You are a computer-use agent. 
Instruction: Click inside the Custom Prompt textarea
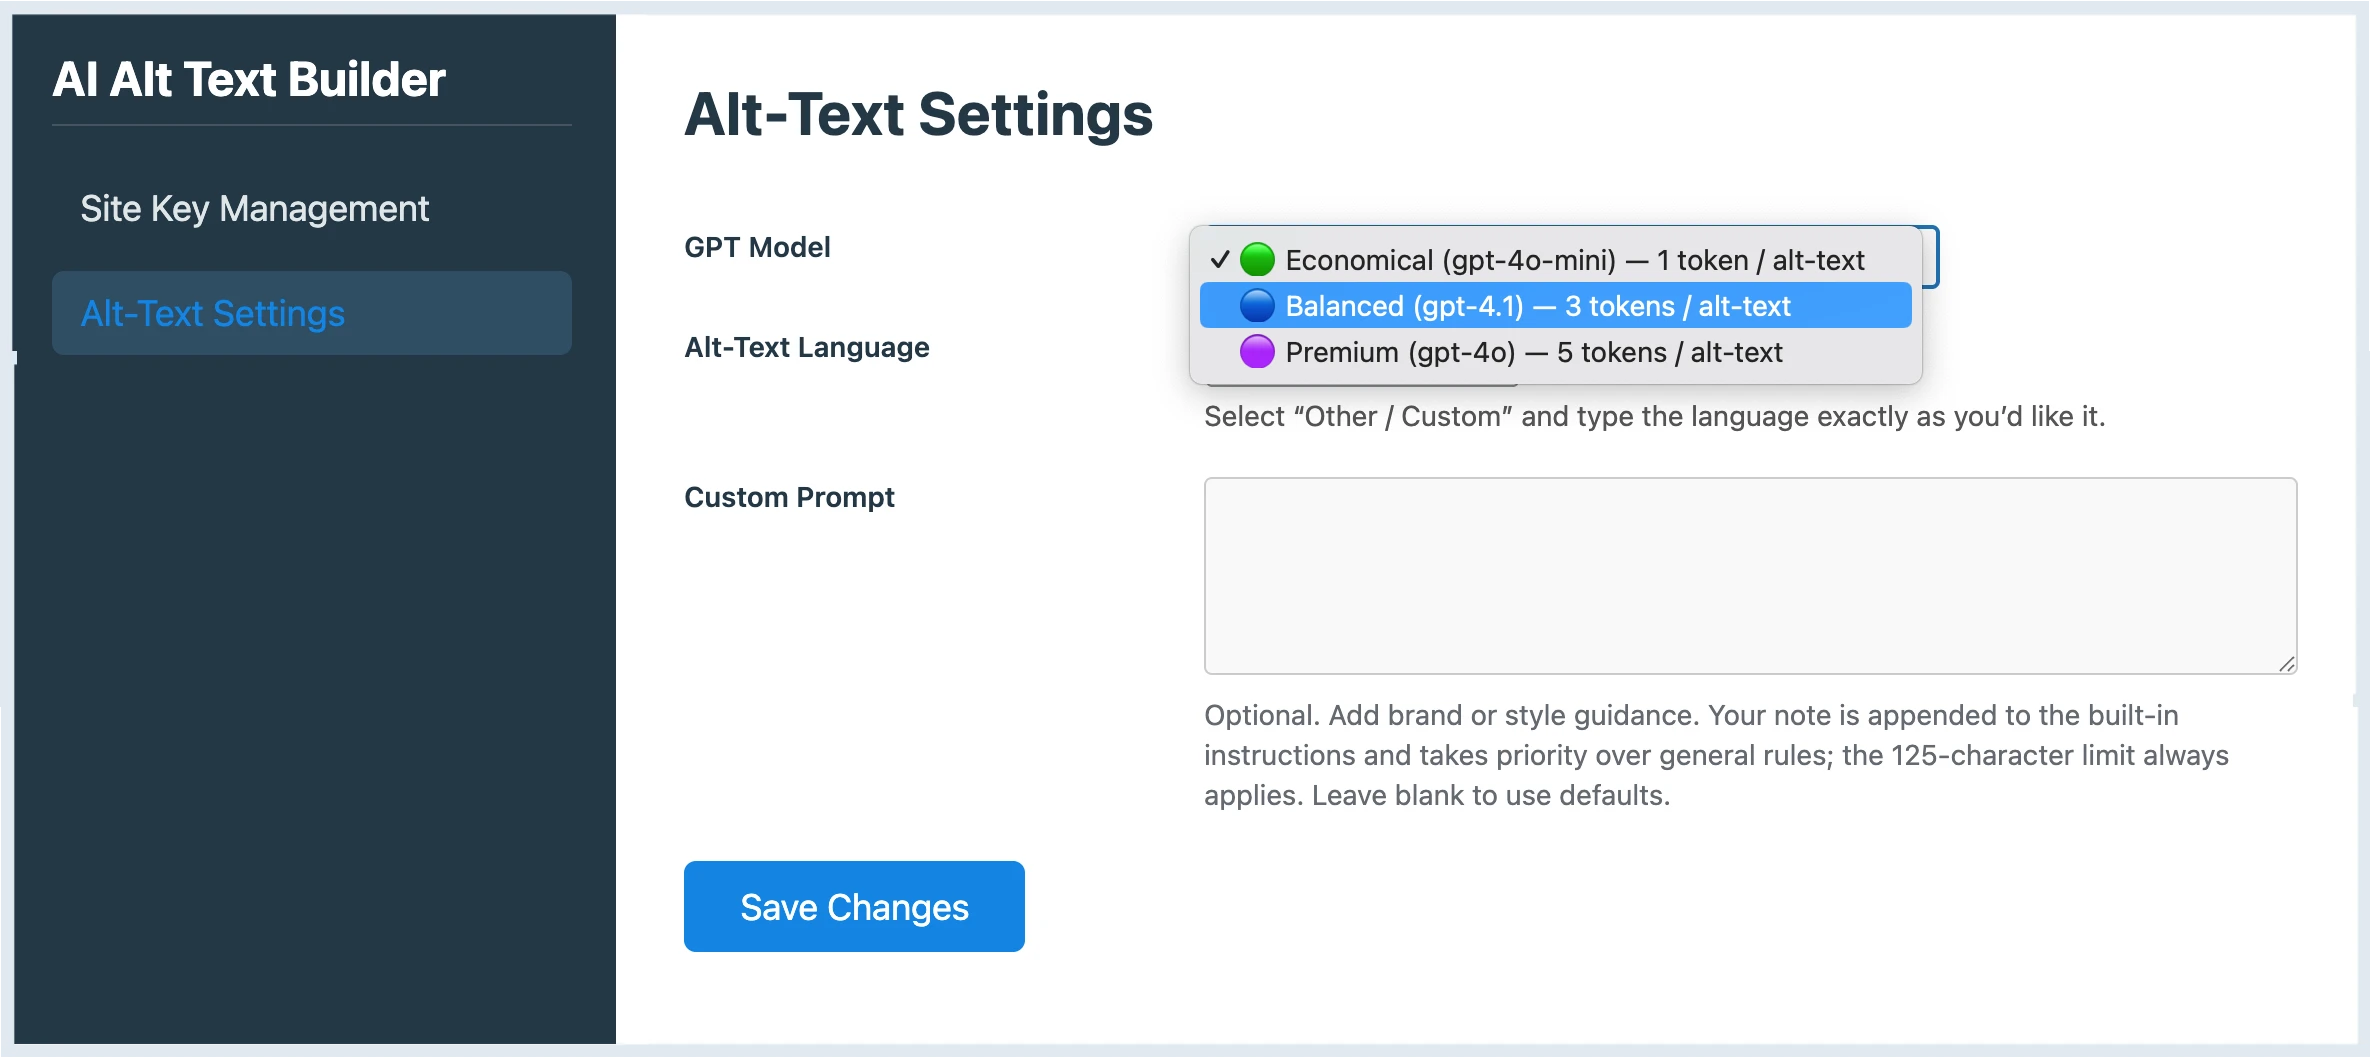click(1748, 575)
